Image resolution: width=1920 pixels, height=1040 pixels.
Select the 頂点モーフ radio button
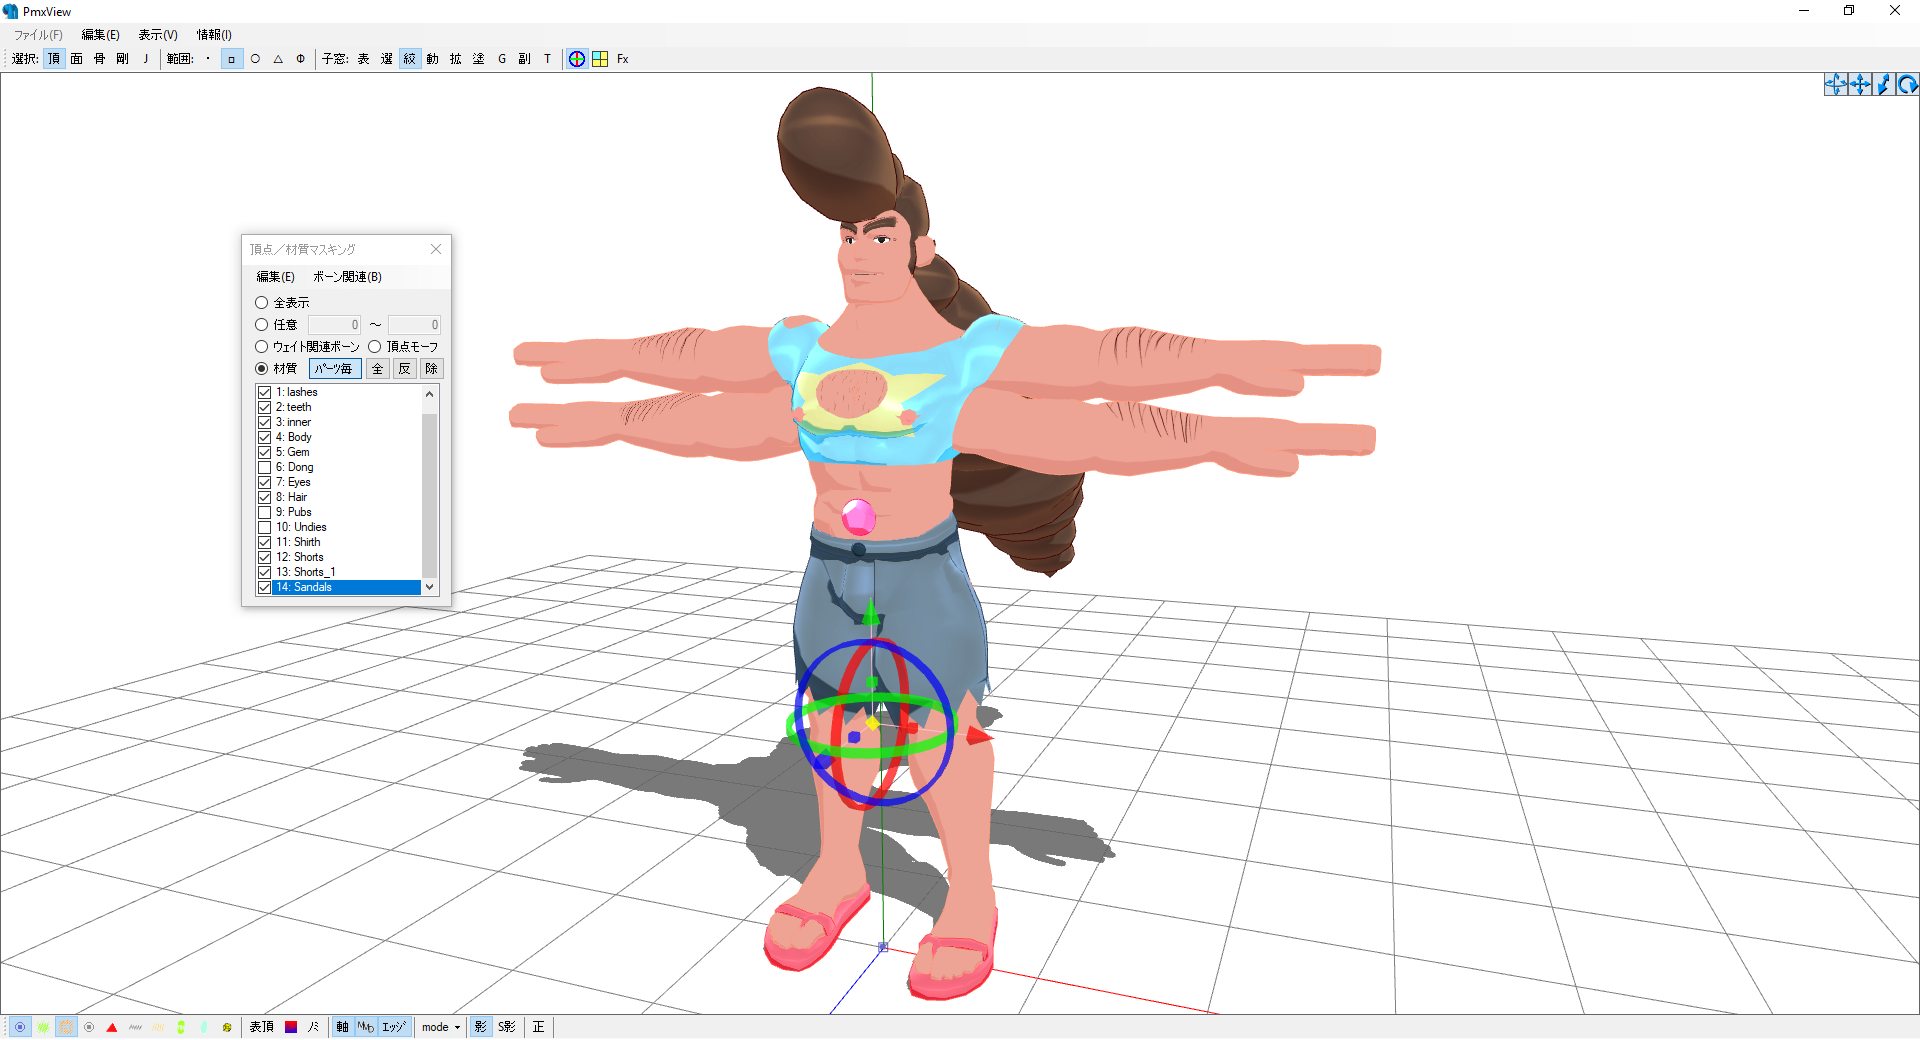(x=403, y=347)
